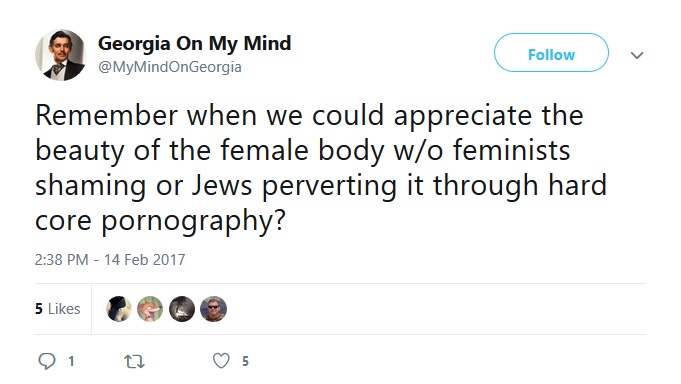The height and width of the screenshot is (384, 681).
Task: Open the liker avatar wearing sunglasses
Action: pyautogui.click(x=213, y=309)
